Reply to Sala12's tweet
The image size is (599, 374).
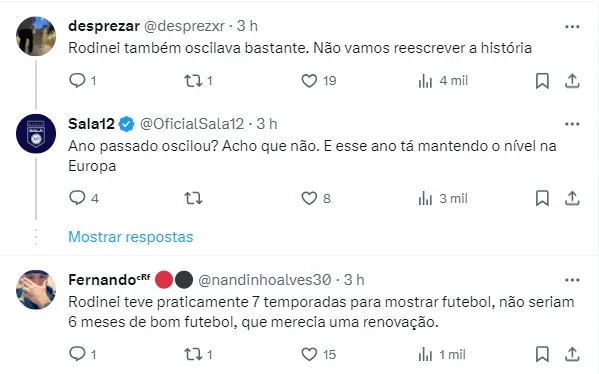tap(77, 198)
